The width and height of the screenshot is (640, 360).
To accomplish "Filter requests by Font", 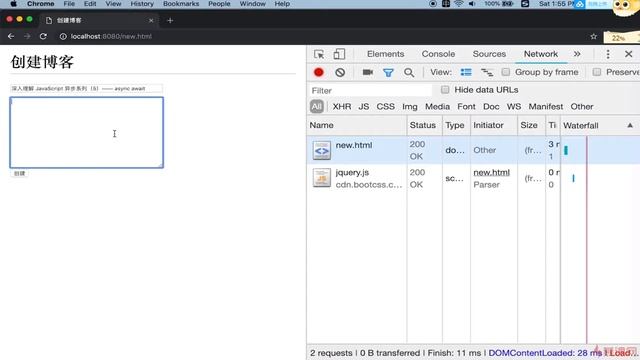I will point(466,107).
